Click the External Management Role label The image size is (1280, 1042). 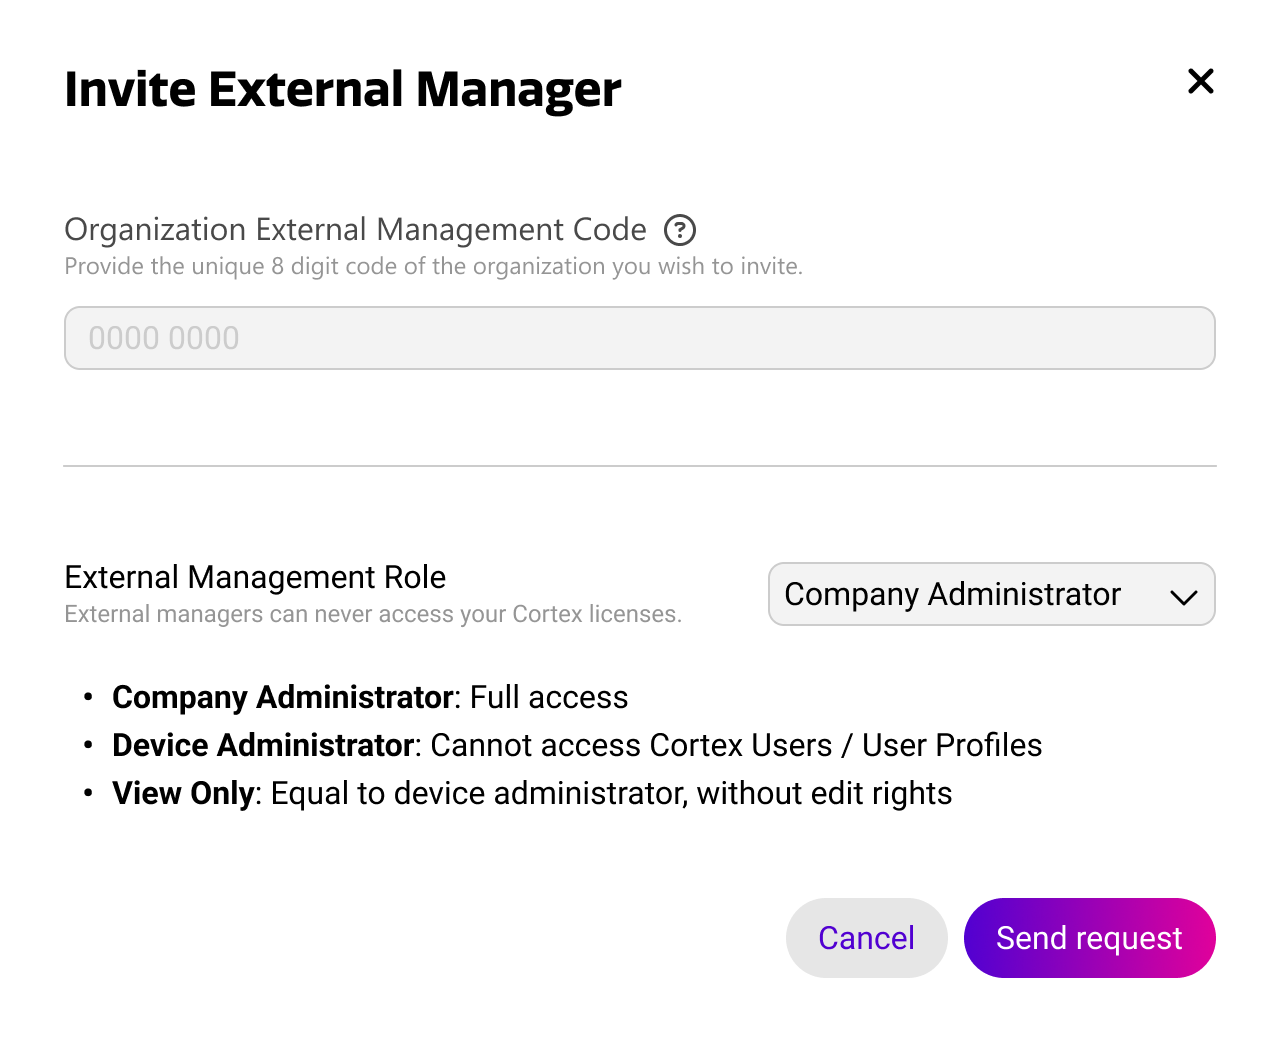[x=255, y=577]
